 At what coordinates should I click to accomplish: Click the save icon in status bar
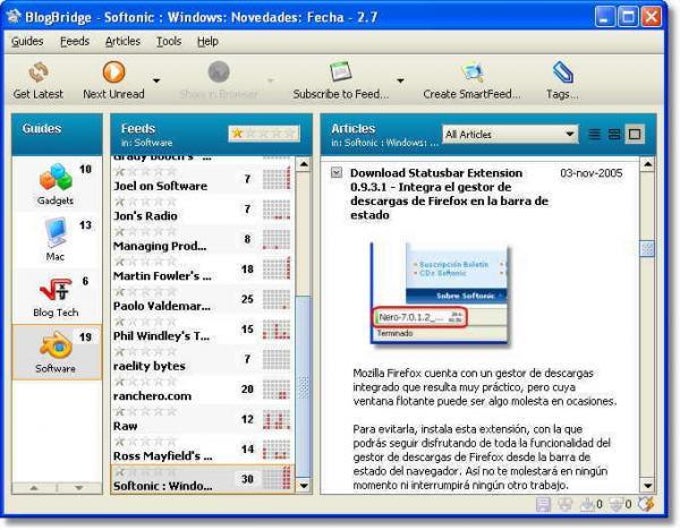[x=543, y=504]
